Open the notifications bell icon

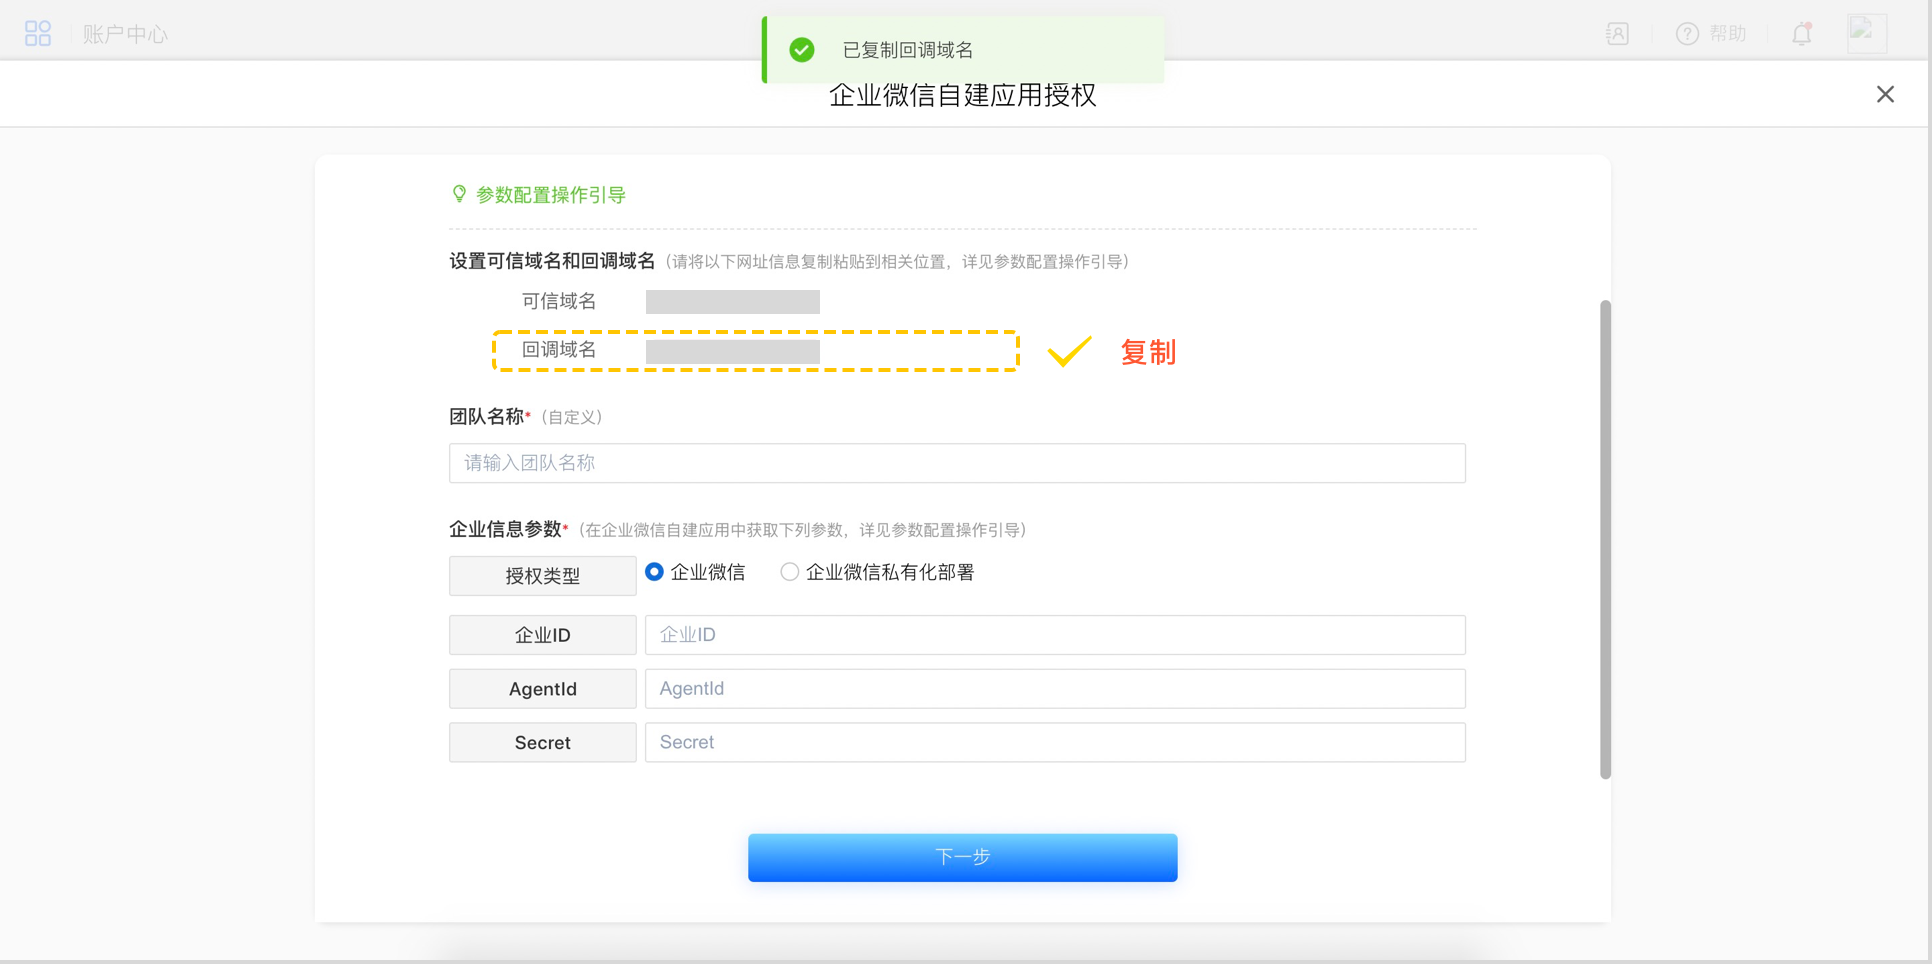[x=1802, y=34]
